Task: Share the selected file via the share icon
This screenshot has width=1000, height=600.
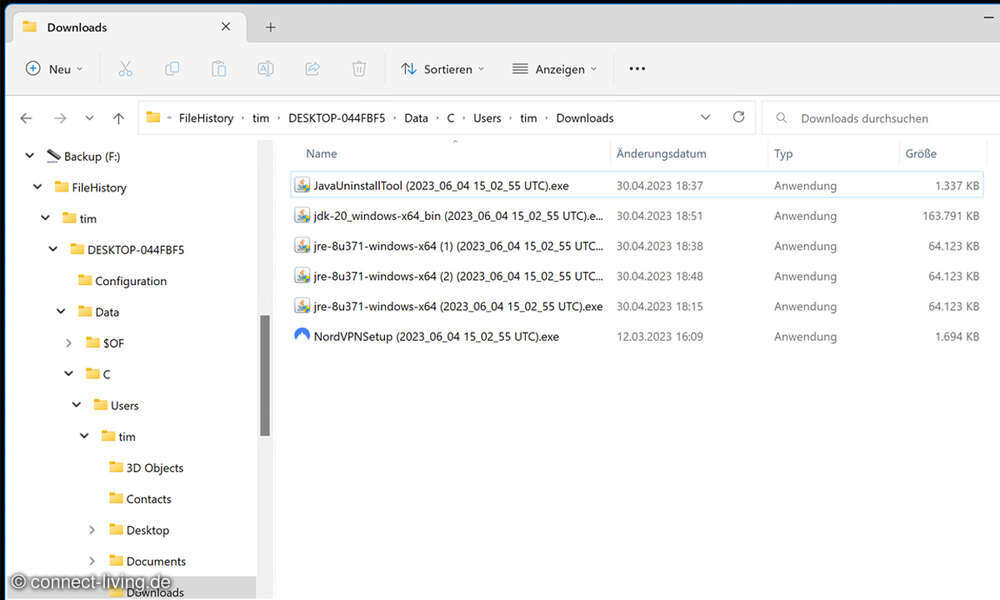Action: coord(312,68)
